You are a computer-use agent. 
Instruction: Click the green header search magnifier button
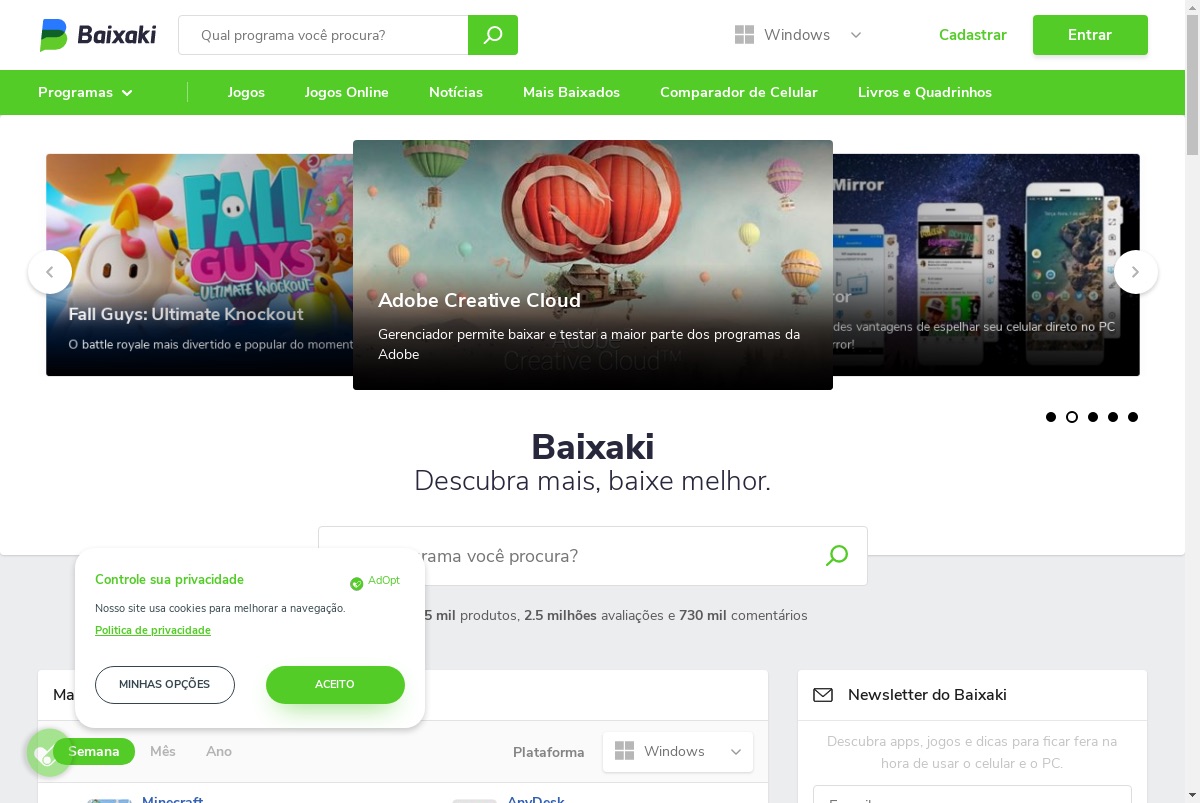493,35
